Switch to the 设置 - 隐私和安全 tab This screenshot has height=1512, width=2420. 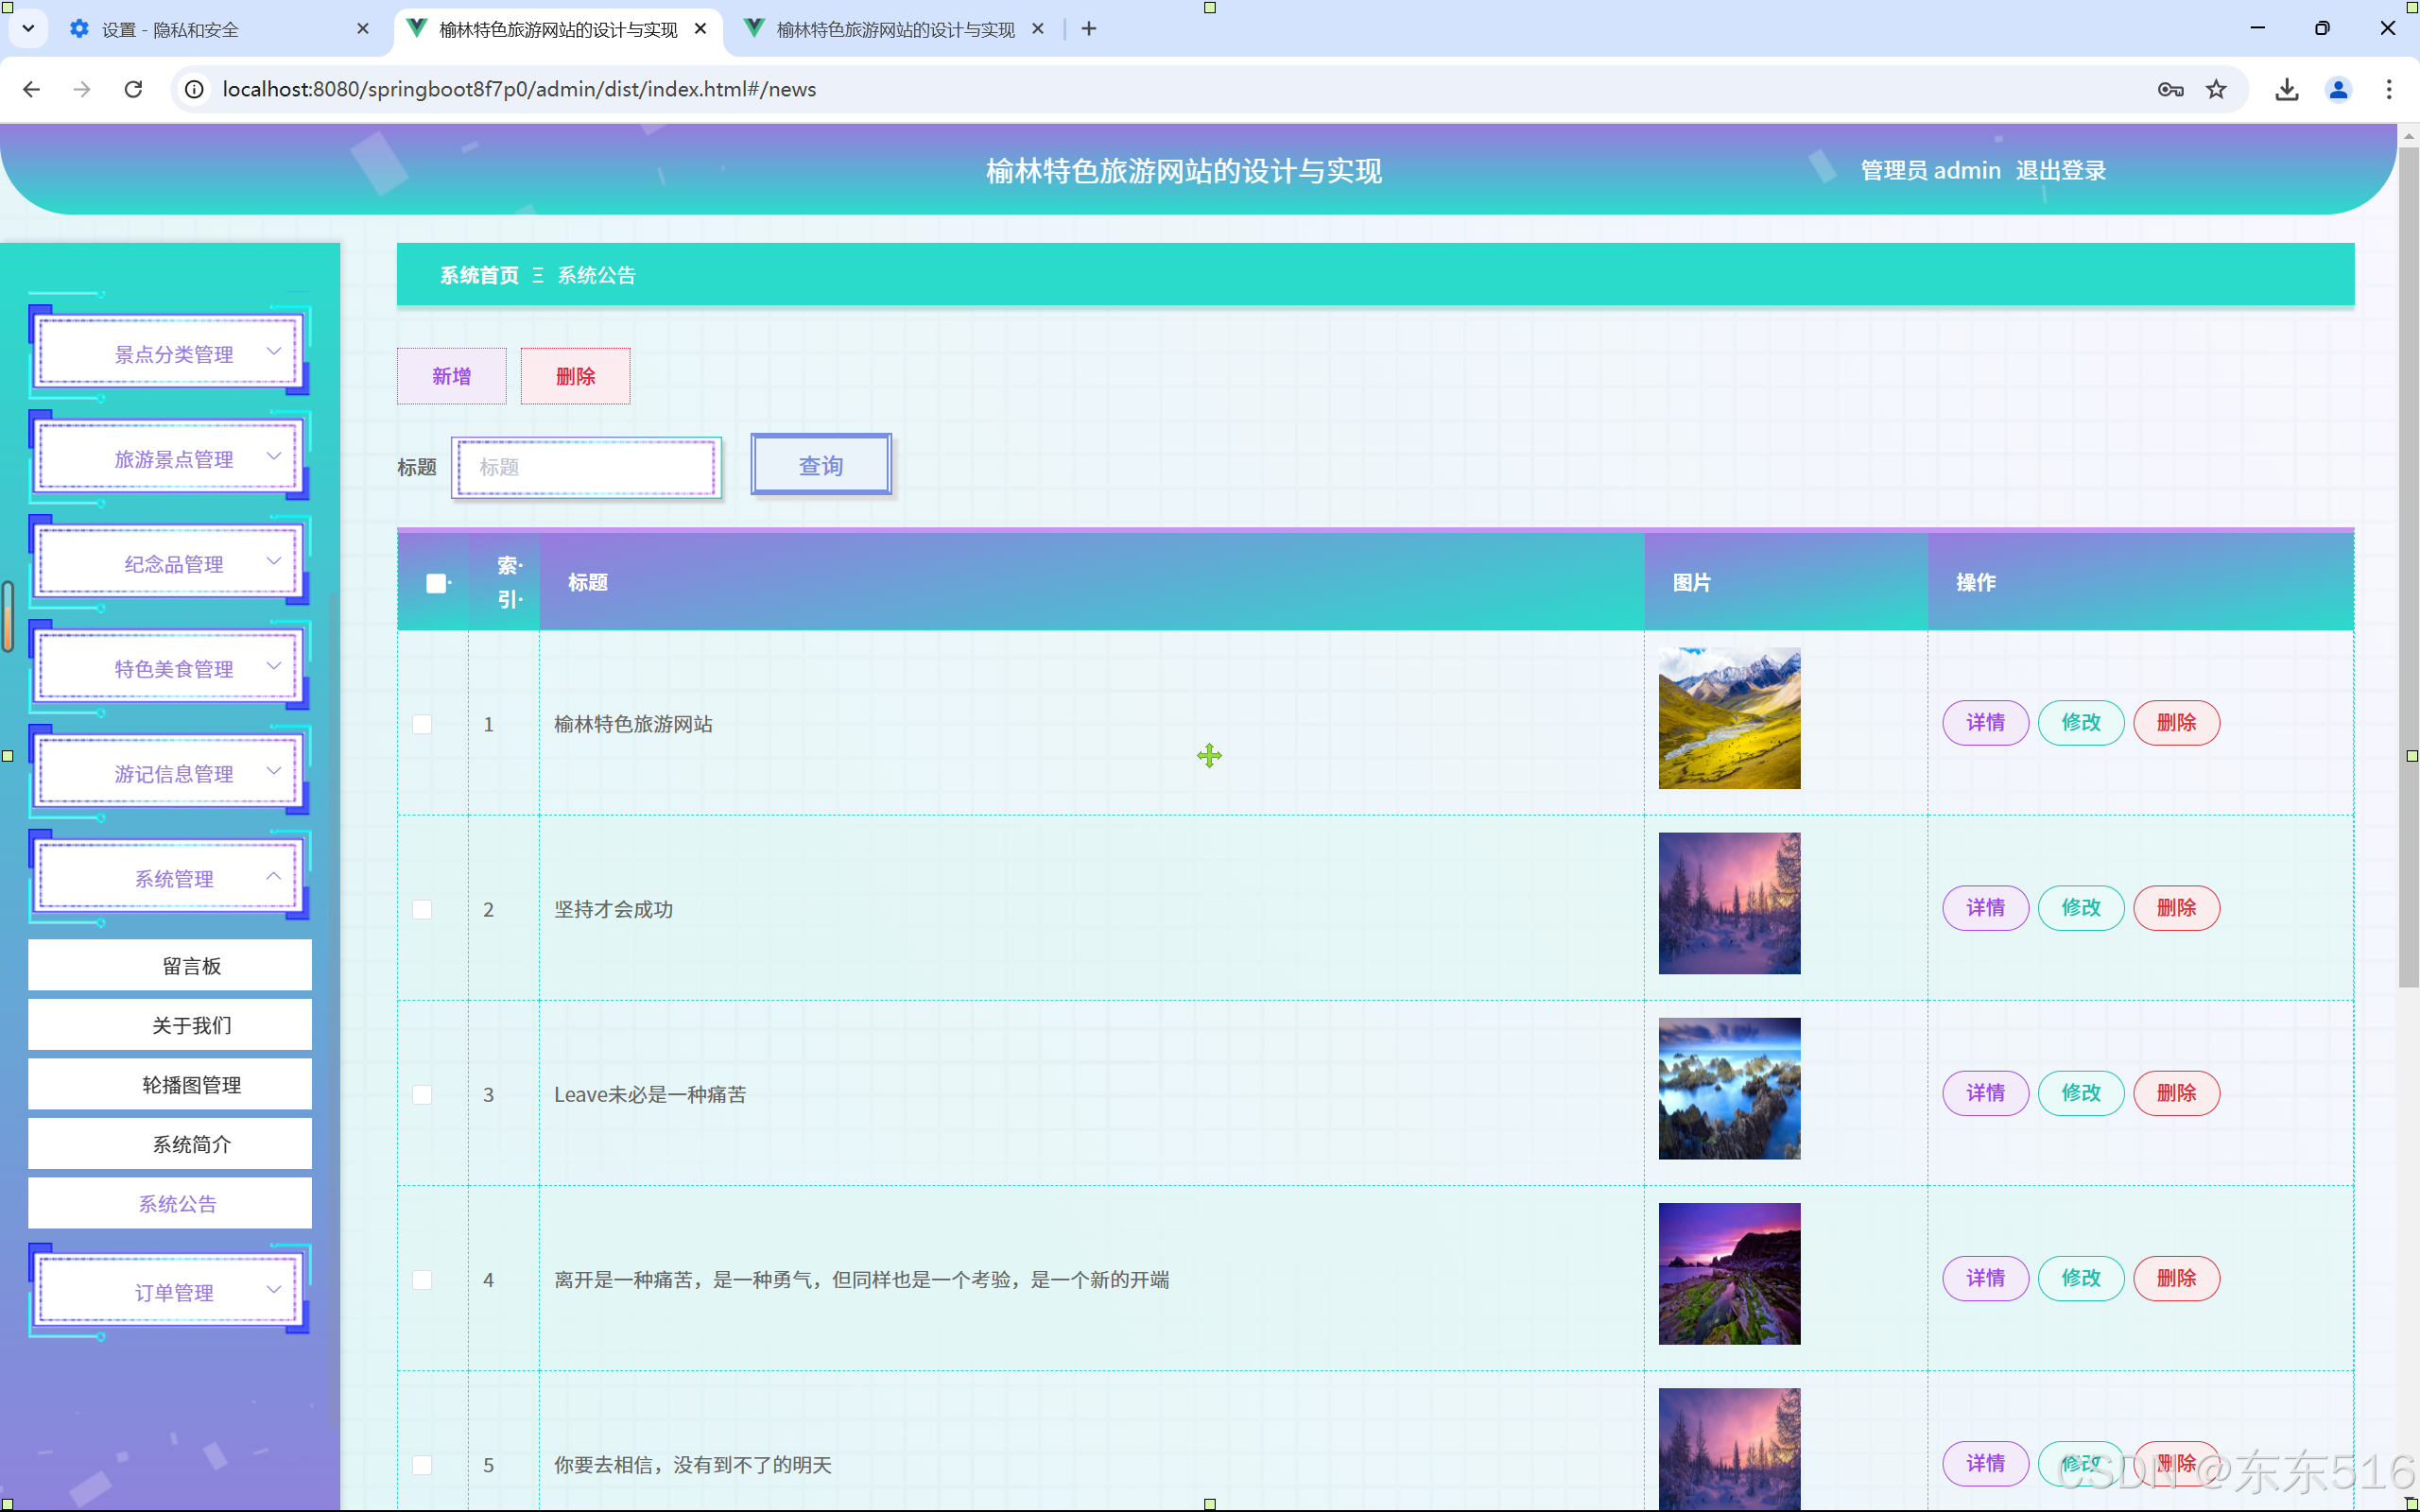pos(170,29)
